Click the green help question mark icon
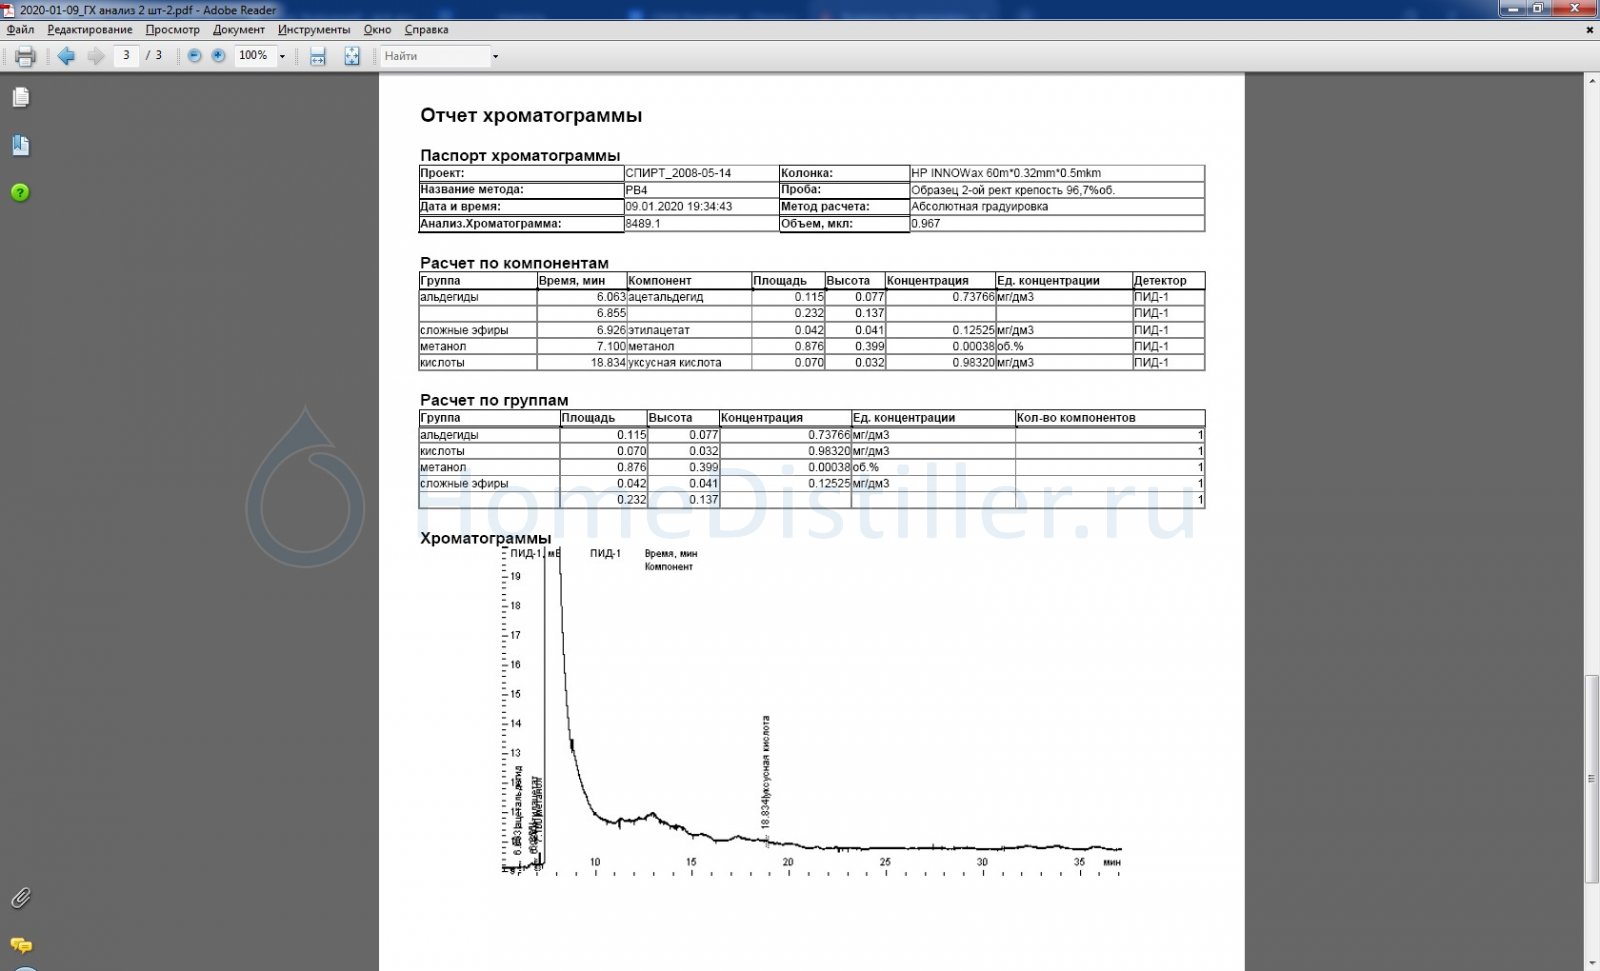This screenshot has width=1600, height=971. coord(20,193)
